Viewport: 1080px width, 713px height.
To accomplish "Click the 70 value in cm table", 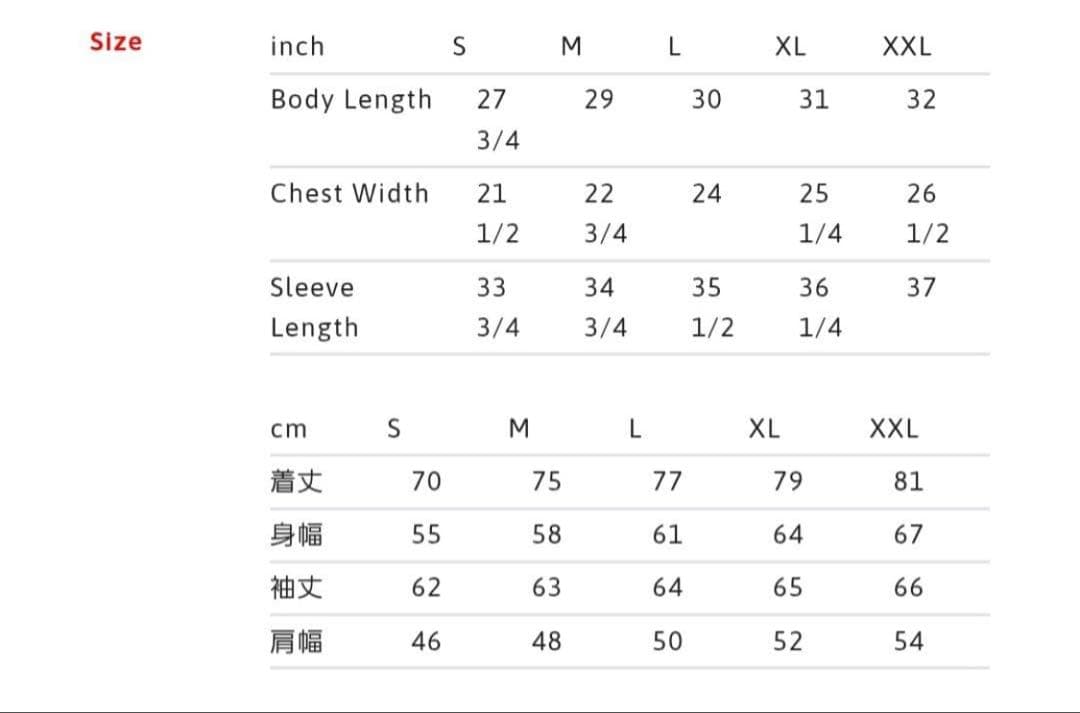I will point(426,482).
